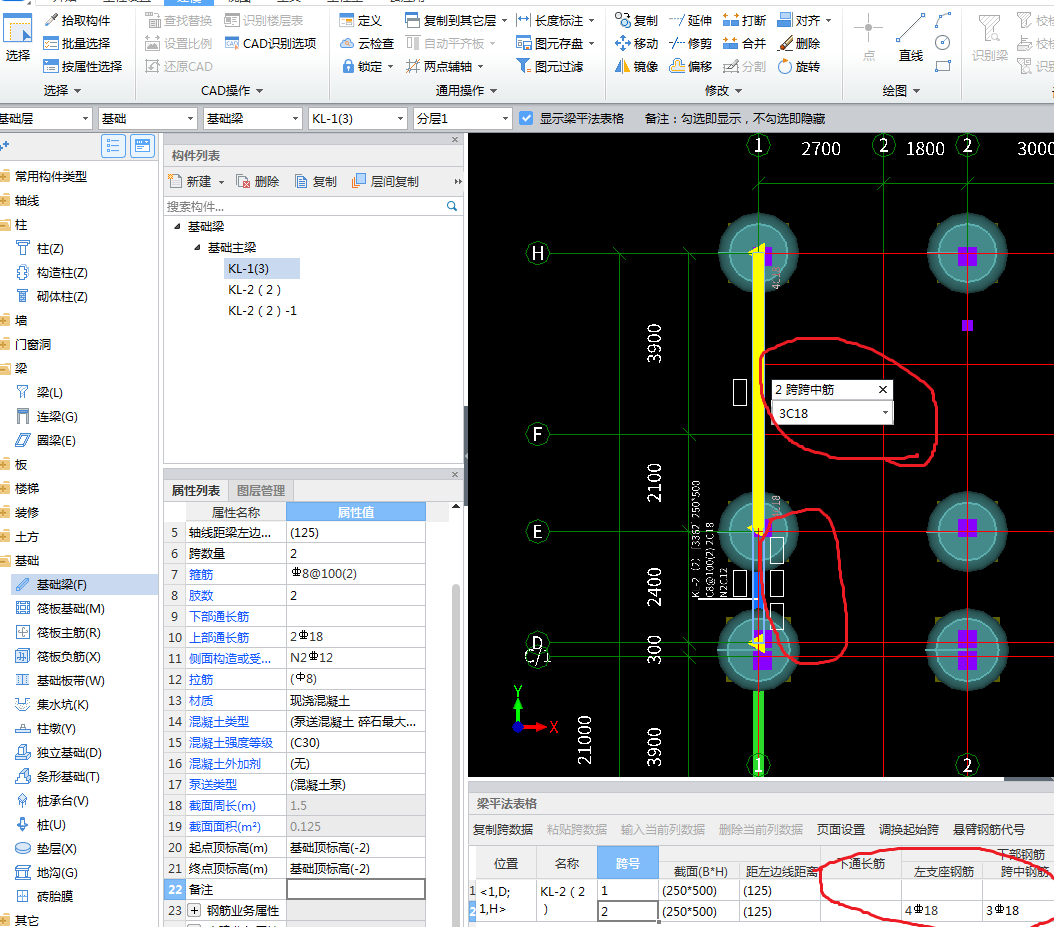This screenshot has width=1054, height=927.
Task: Close the 跨中筋 popup
Action: [x=883, y=389]
